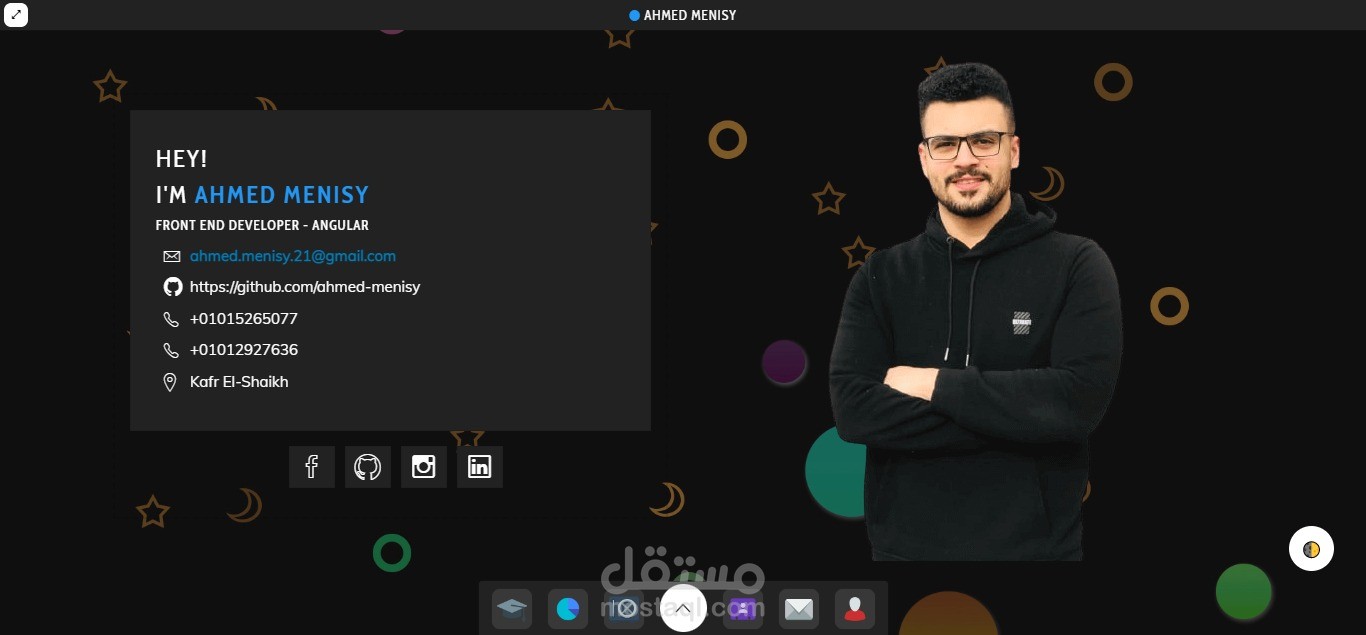Click the phone icon beside +01012927636
This screenshot has width=1366, height=635.
point(171,350)
